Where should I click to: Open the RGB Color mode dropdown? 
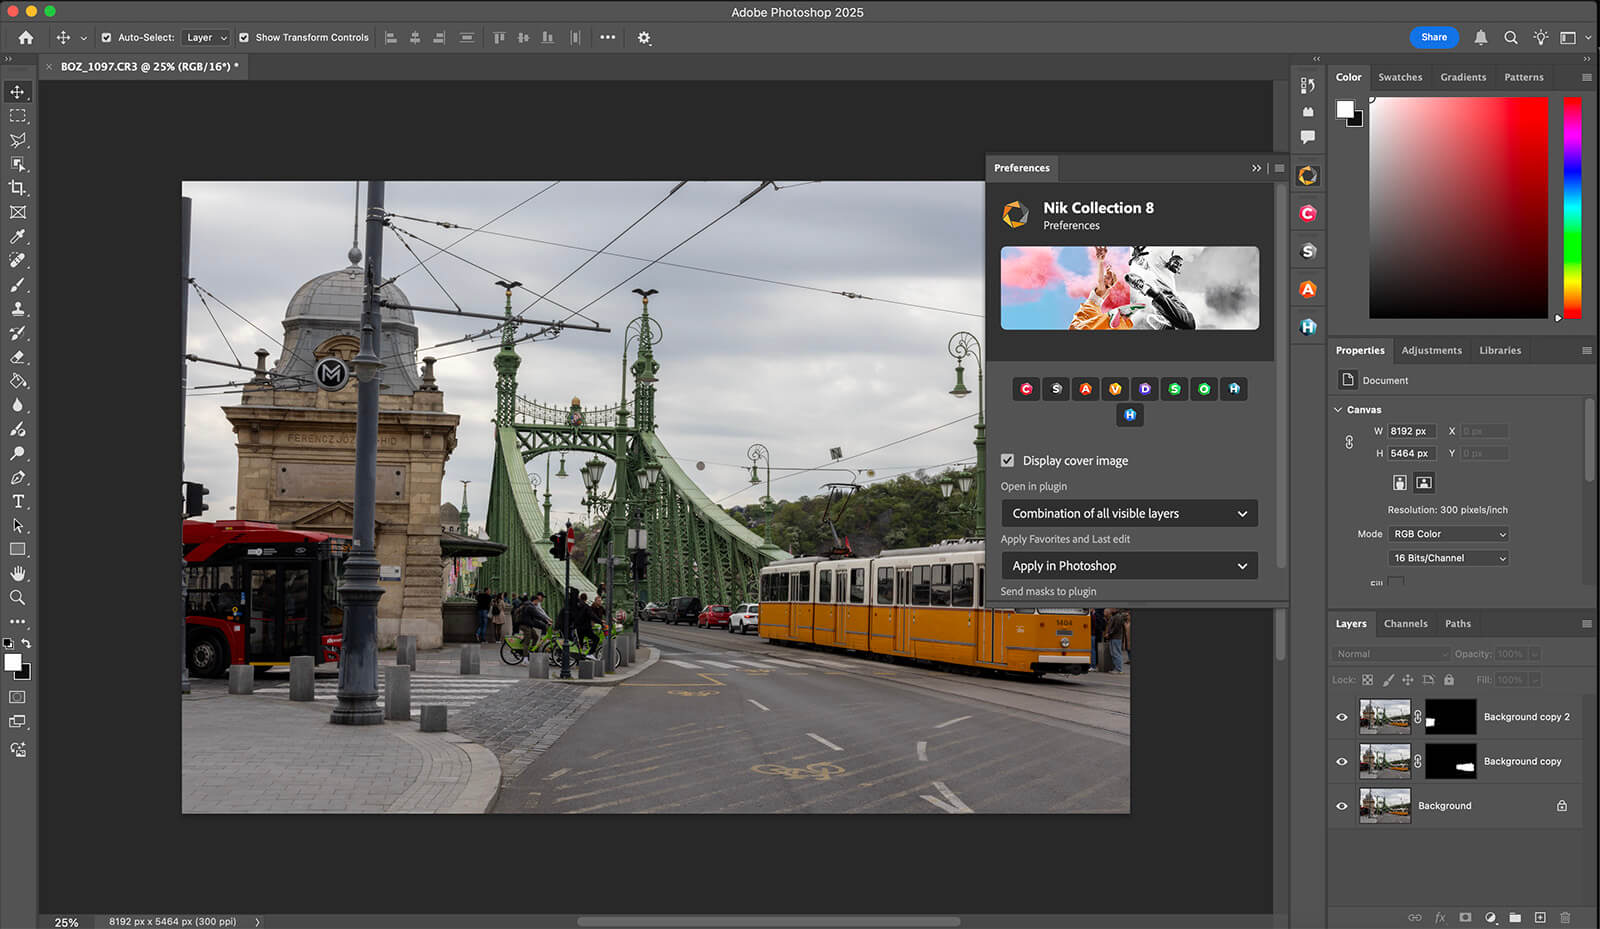pos(1448,534)
